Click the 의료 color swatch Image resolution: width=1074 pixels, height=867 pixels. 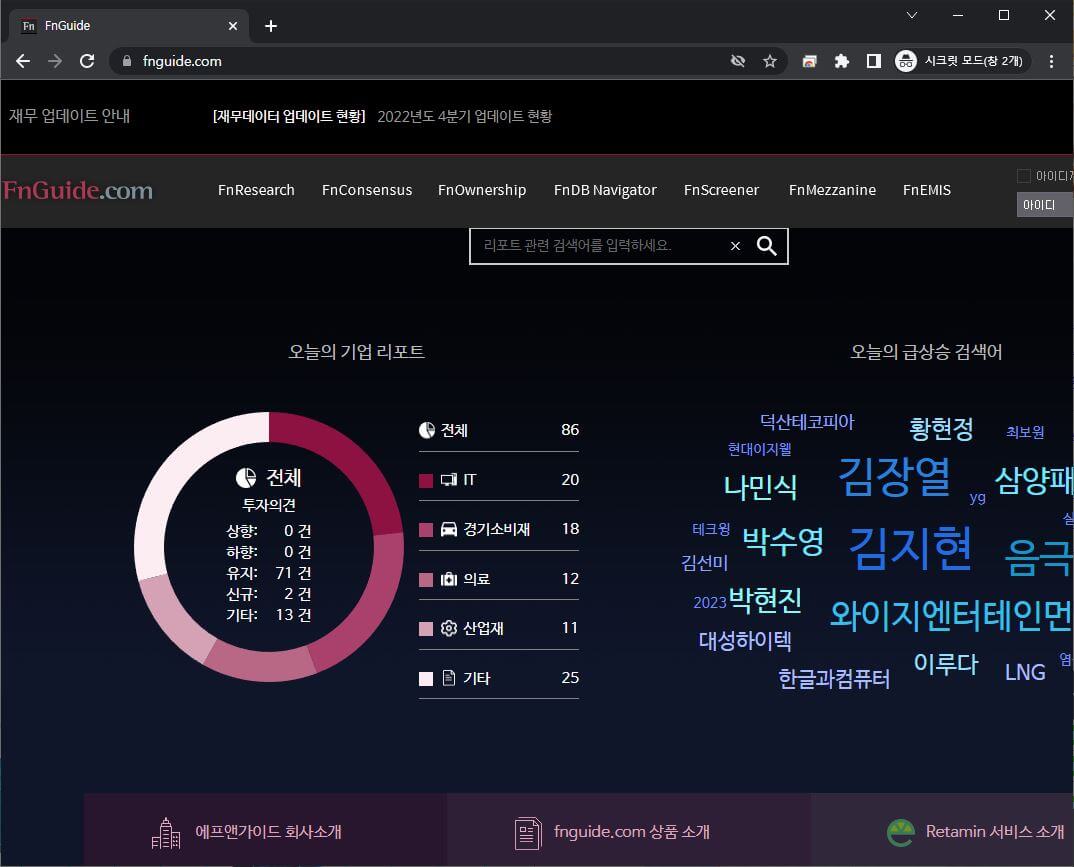[x=426, y=579]
